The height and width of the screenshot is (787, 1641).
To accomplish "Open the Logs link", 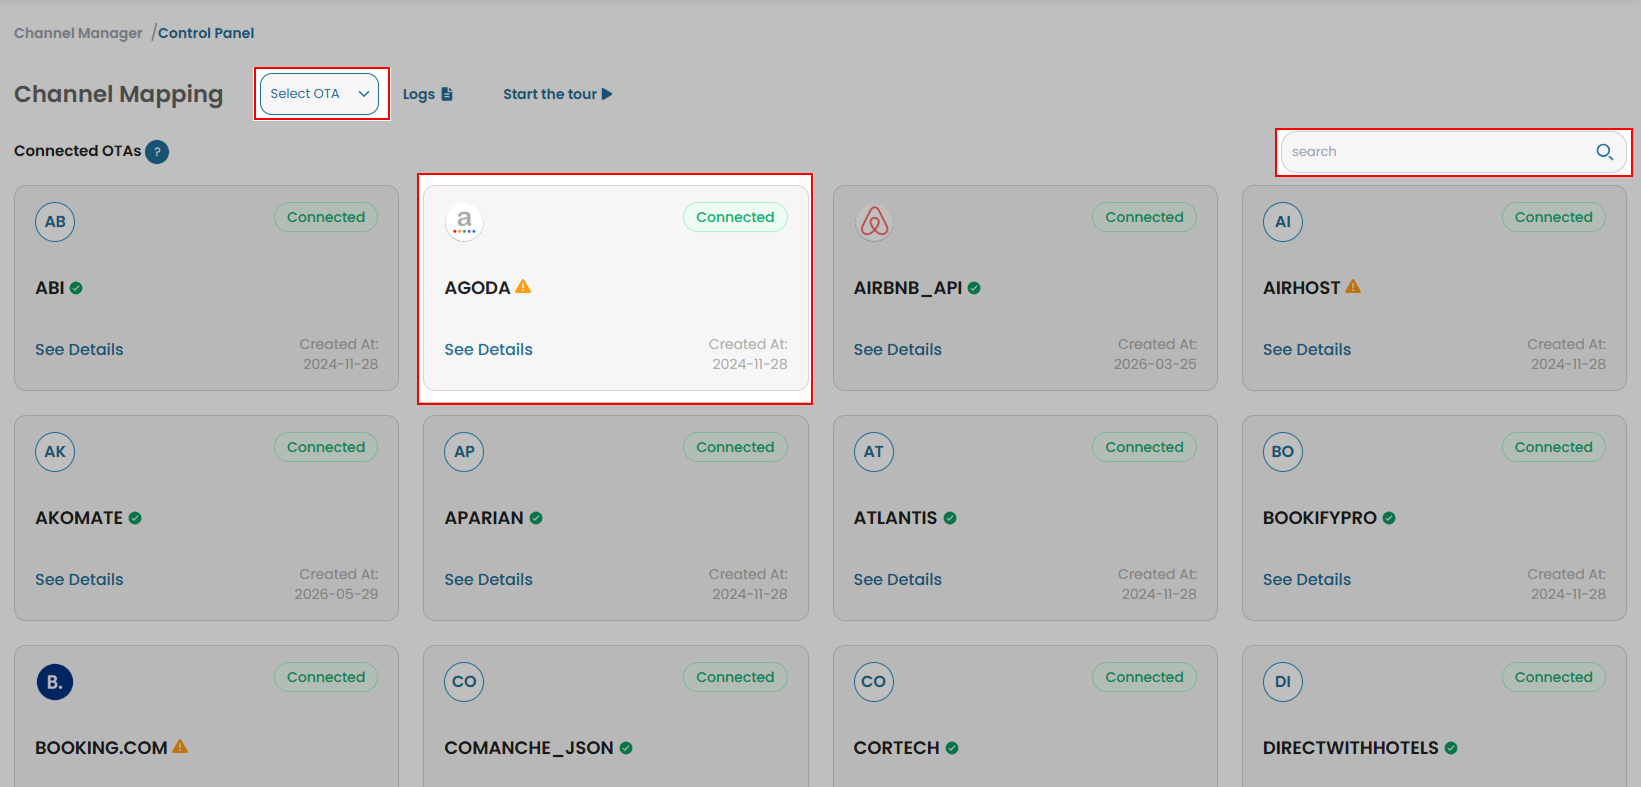I will click(428, 94).
